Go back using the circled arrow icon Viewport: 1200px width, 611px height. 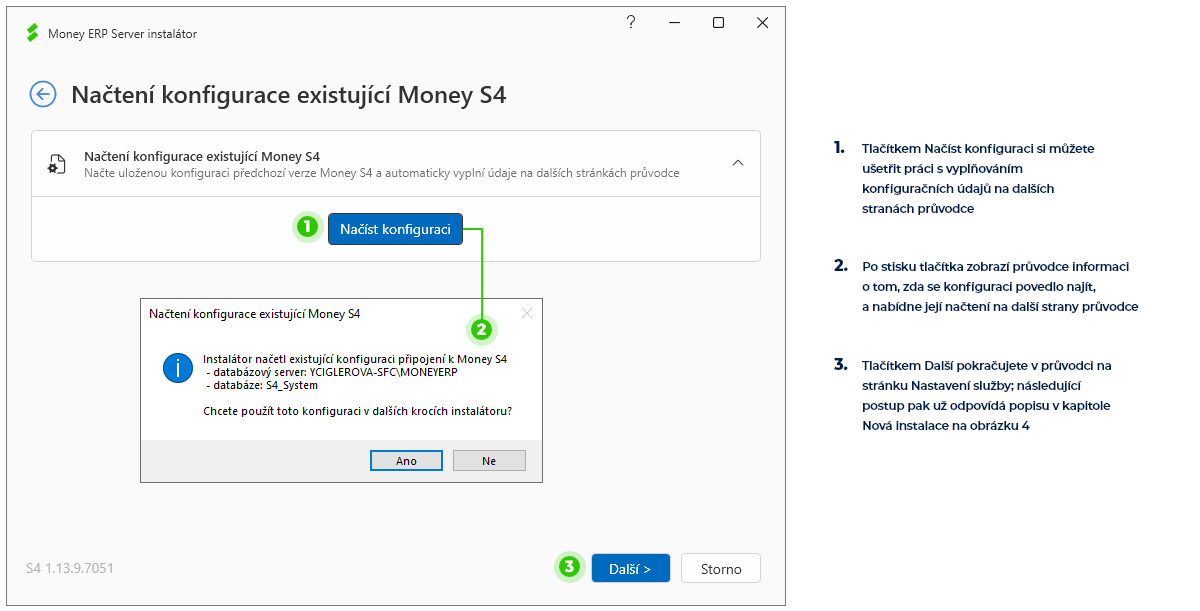(43, 95)
